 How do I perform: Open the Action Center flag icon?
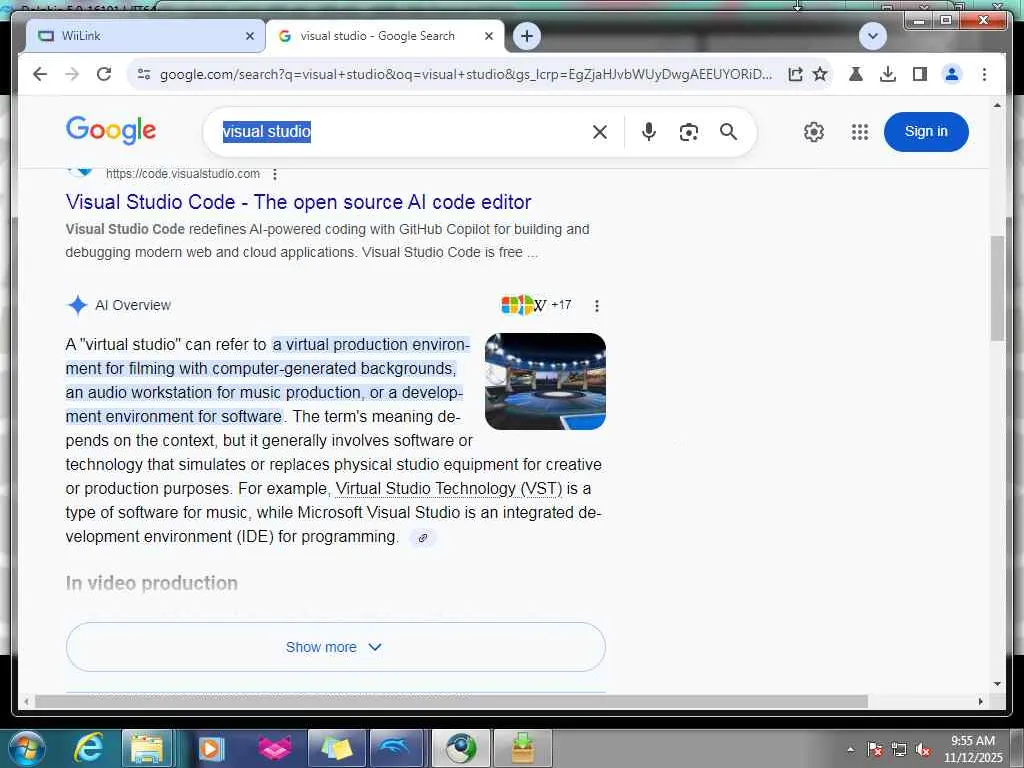[875, 749]
